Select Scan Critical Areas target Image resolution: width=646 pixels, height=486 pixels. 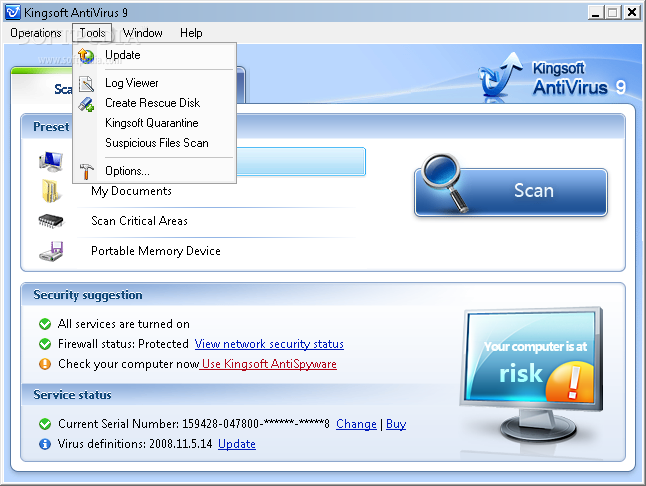(x=139, y=221)
